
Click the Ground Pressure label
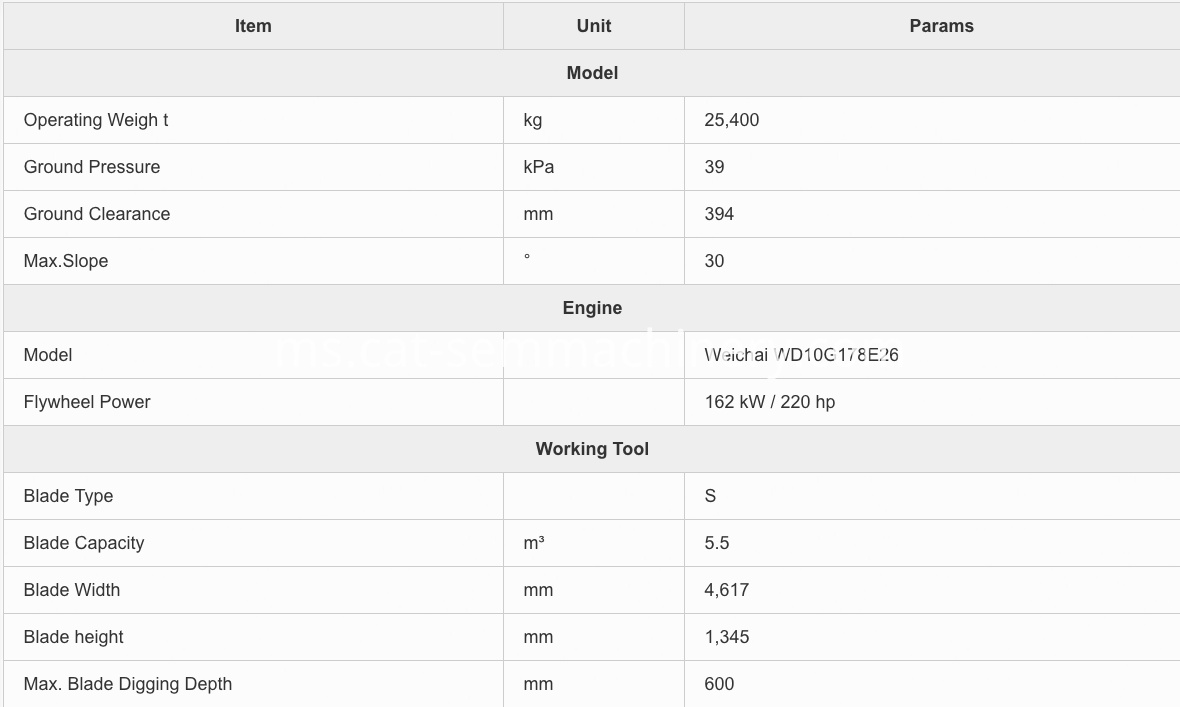[92, 167]
